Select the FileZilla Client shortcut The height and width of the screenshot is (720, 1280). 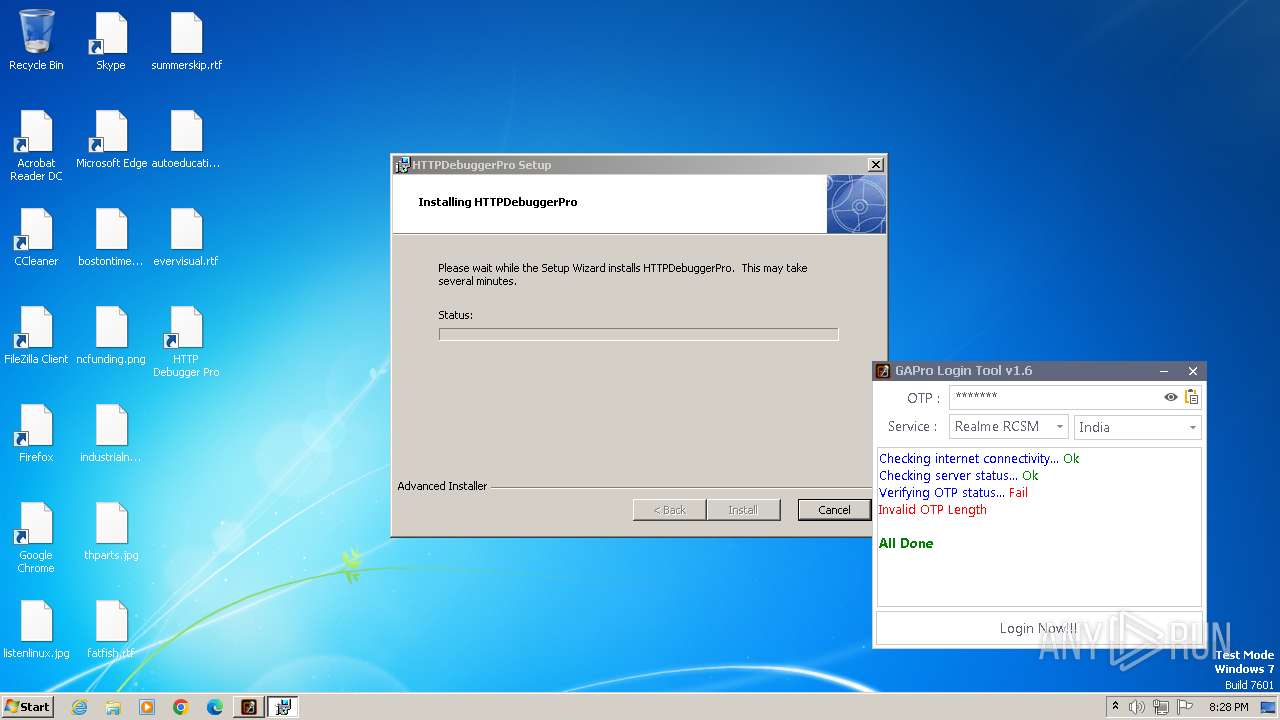(36, 334)
